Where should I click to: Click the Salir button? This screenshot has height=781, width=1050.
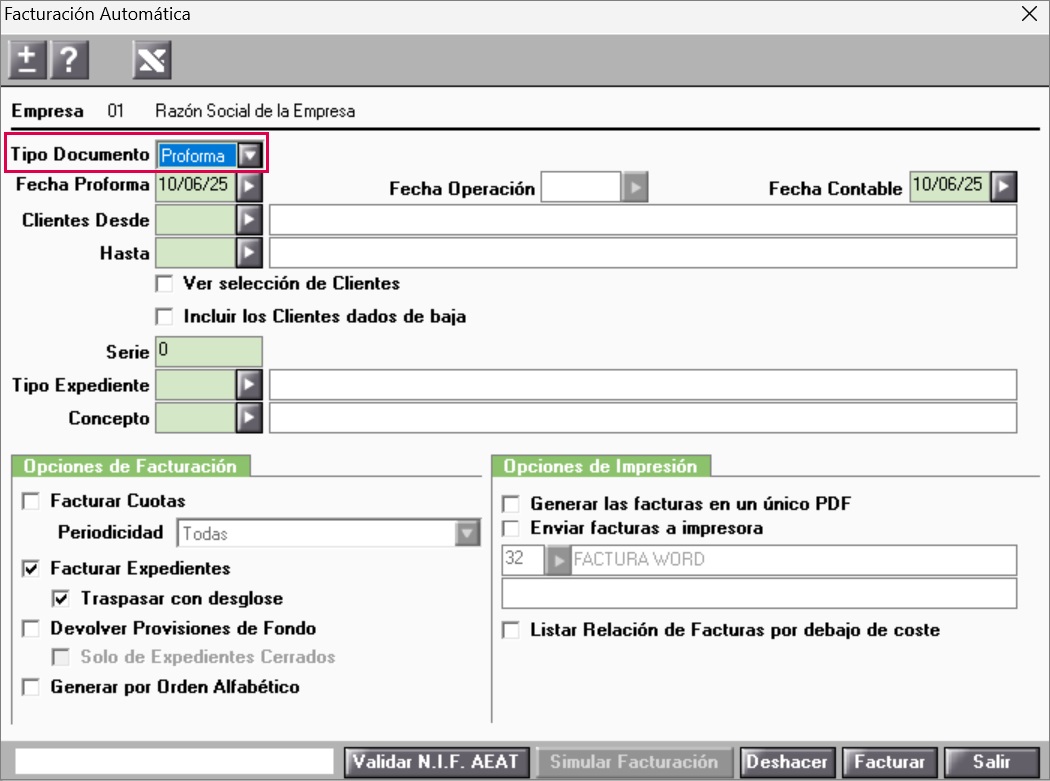(992, 762)
